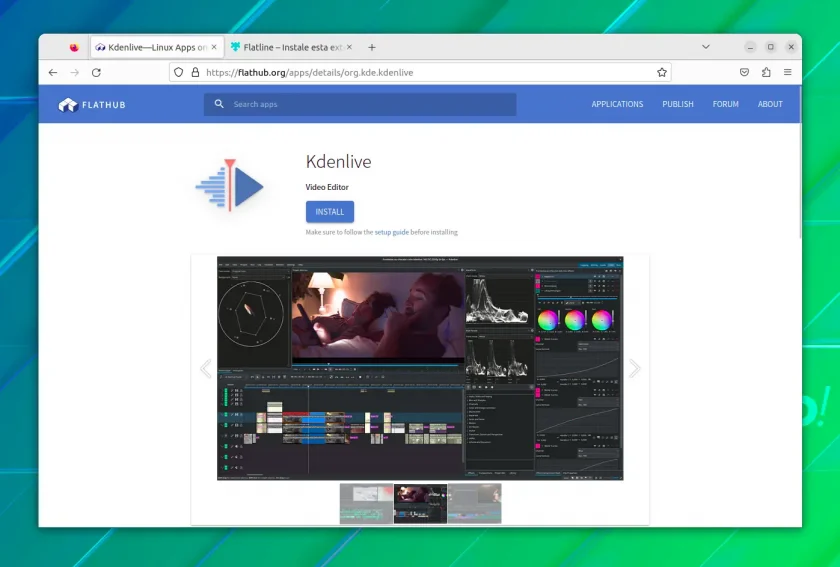Go back with the browser back arrow
This screenshot has height=567, width=840.
pyautogui.click(x=52, y=72)
